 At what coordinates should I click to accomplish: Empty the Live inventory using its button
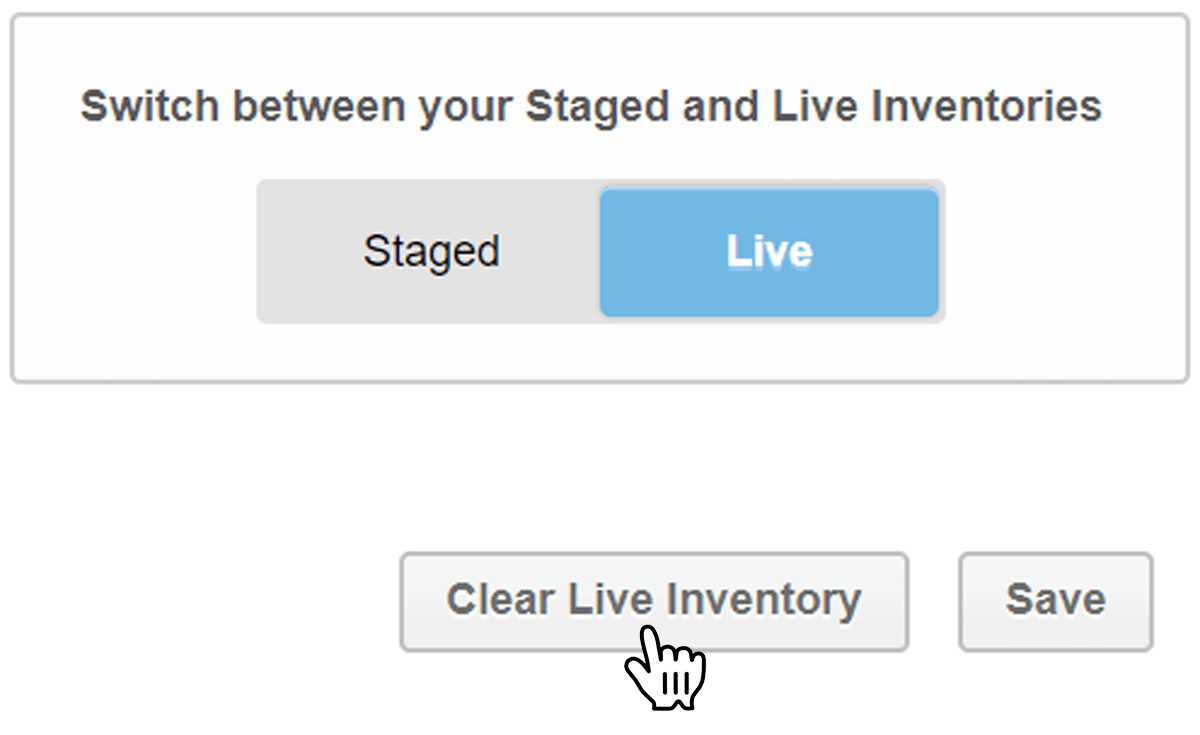(654, 600)
